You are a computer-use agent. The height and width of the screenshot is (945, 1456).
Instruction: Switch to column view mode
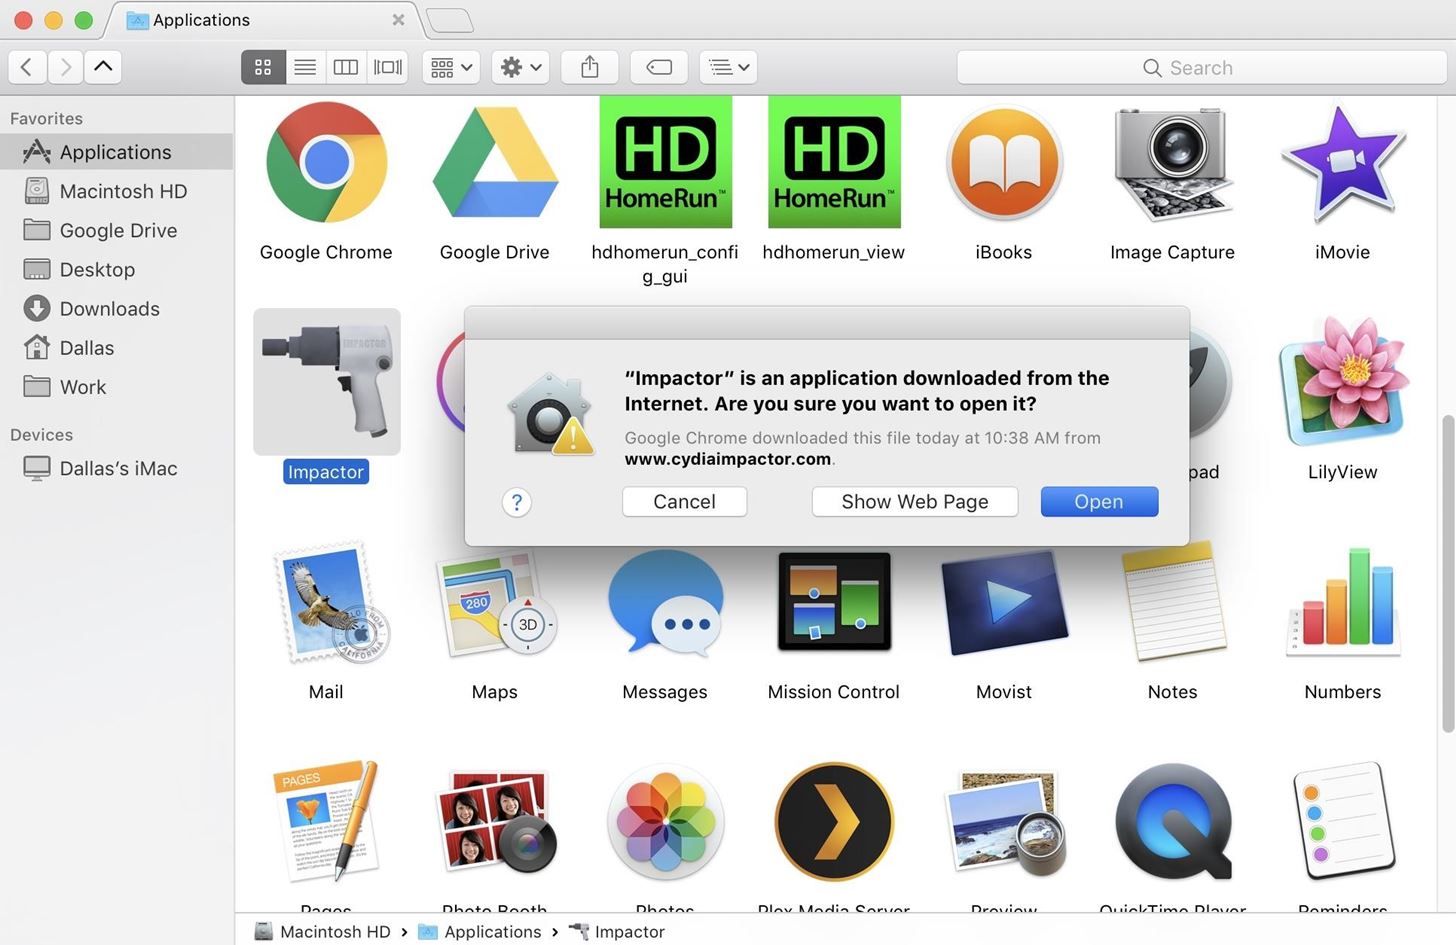click(346, 67)
